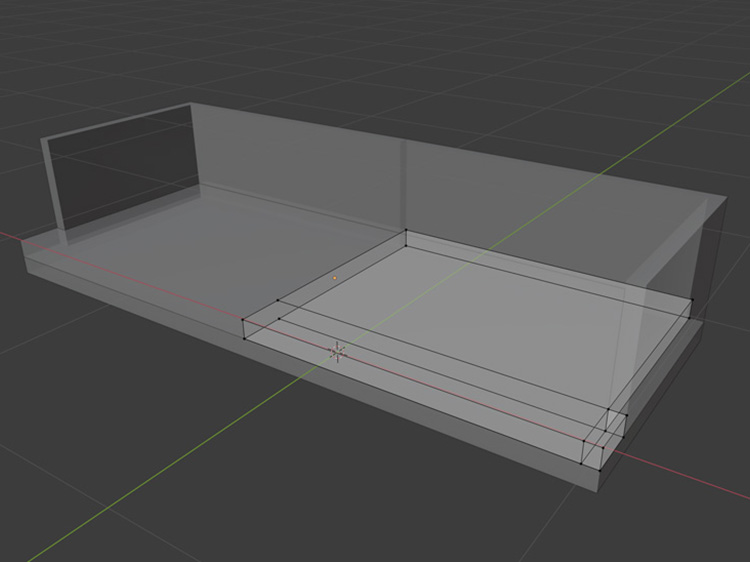Select the back corner vertex of wireframe mesh
The width and height of the screenshot is (750, 562).
tap(406, 232)
